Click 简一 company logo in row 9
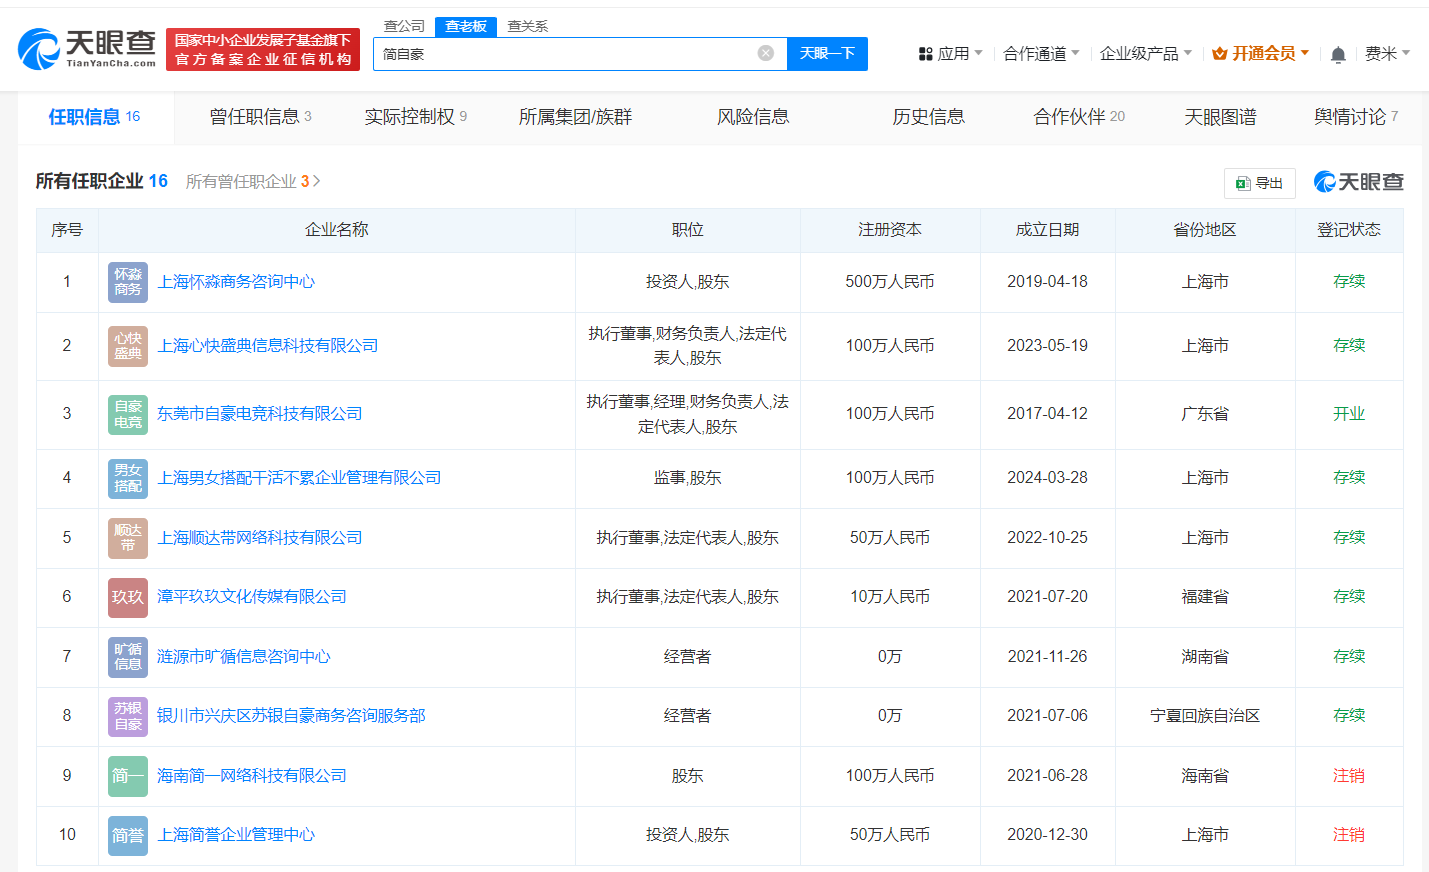The height and width of the screenshot is (872, 1429). coord(127,776)
